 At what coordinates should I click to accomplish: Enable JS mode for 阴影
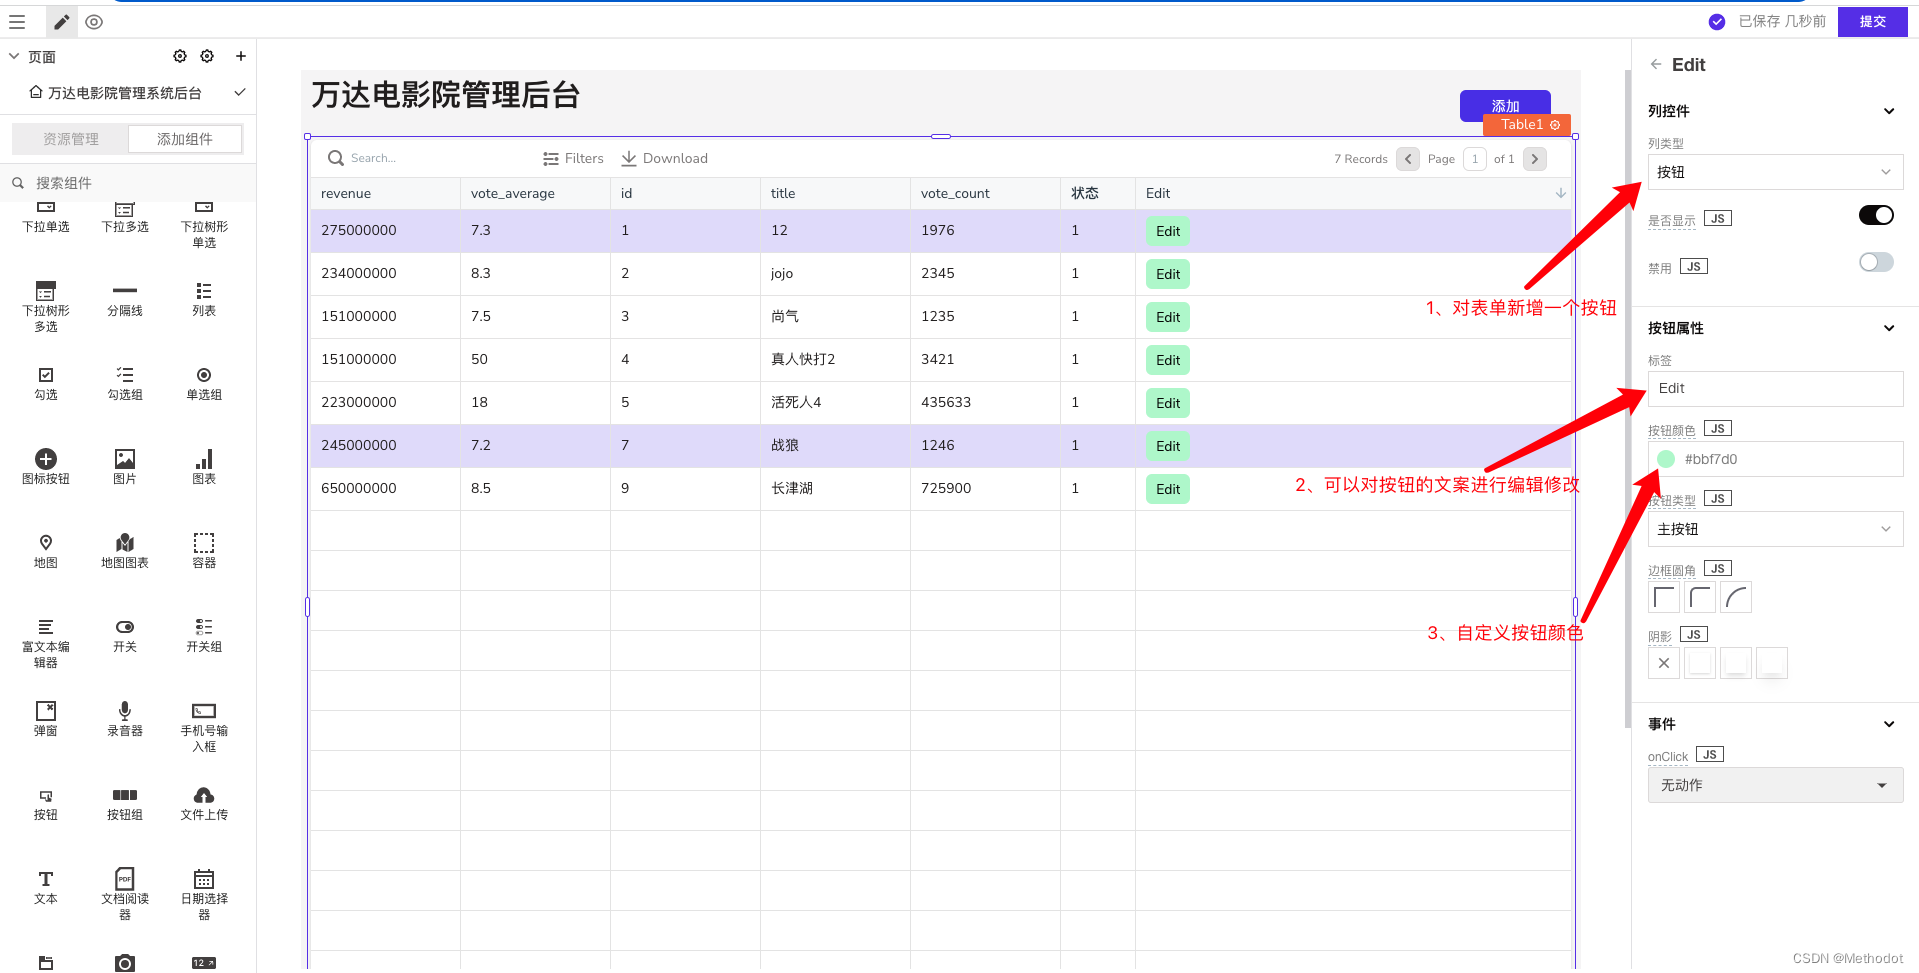point(1694,635)
